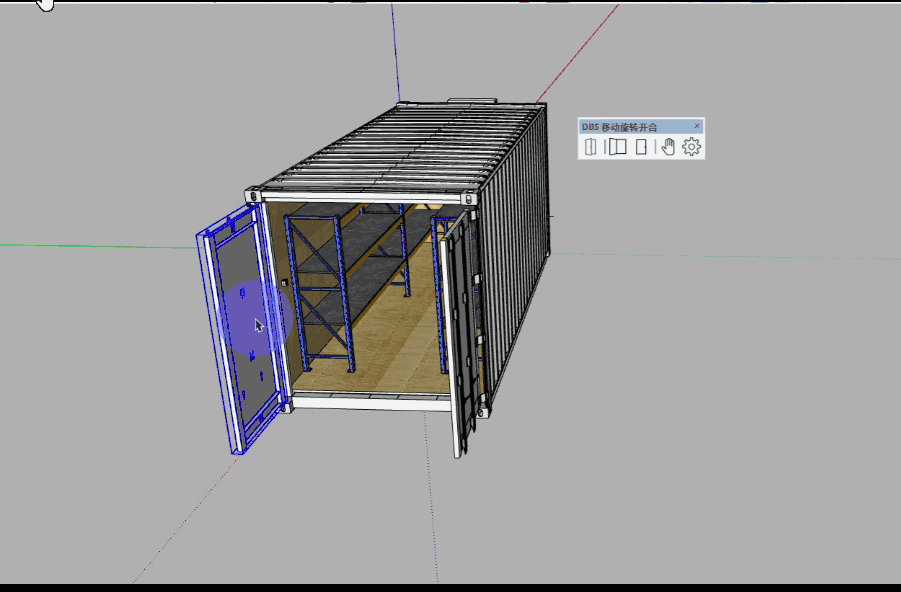The height and width of the screenshot is (592, 901).
Task: Click the open right container door
Action: click(459, 330)
